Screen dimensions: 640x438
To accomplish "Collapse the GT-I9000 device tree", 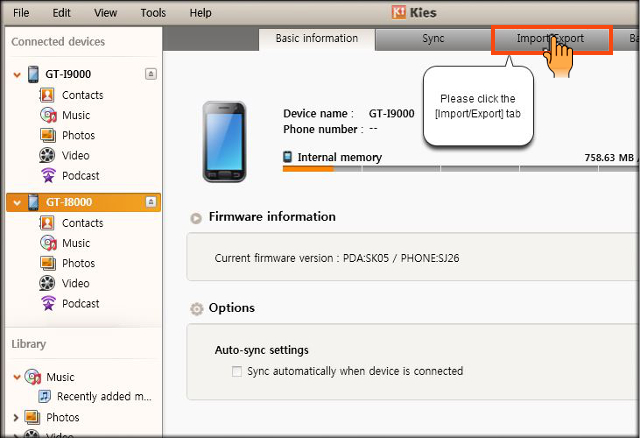I will (17, 75).
